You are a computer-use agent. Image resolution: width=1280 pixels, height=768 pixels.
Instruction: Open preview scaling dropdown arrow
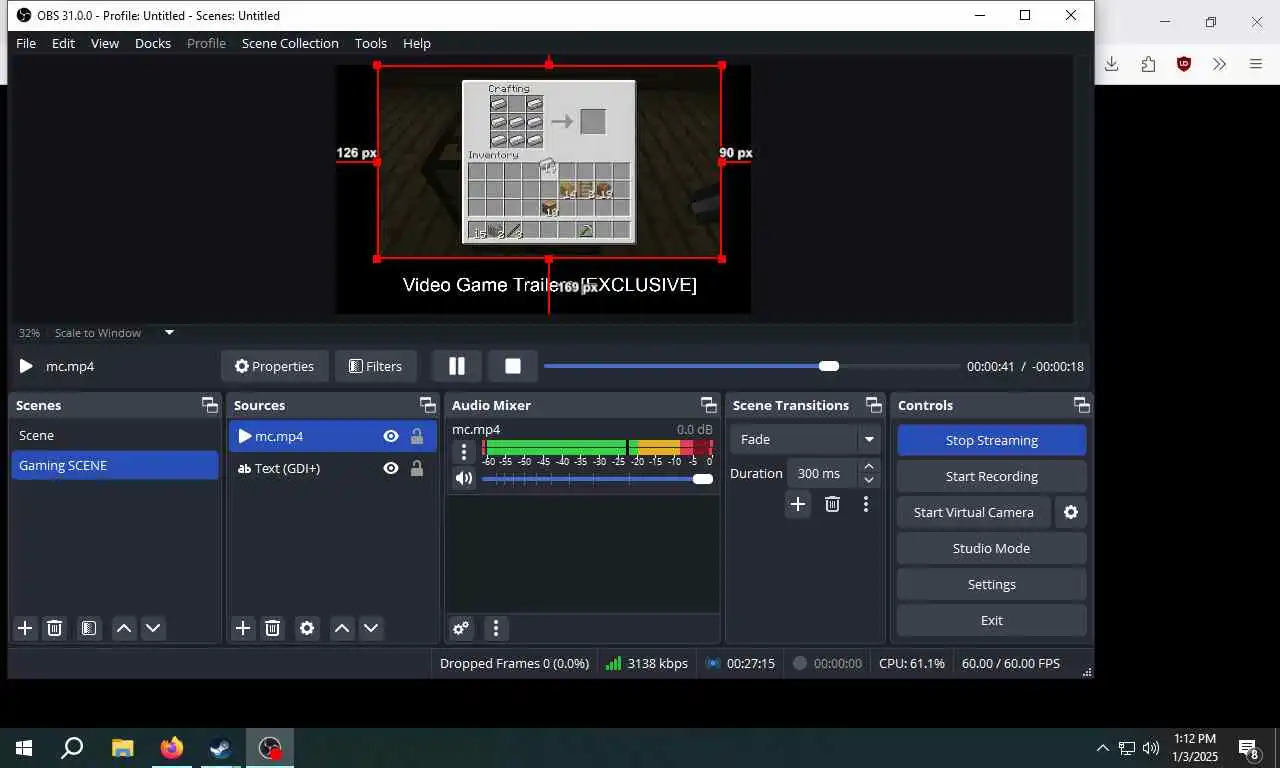click(x=169, y=333)
